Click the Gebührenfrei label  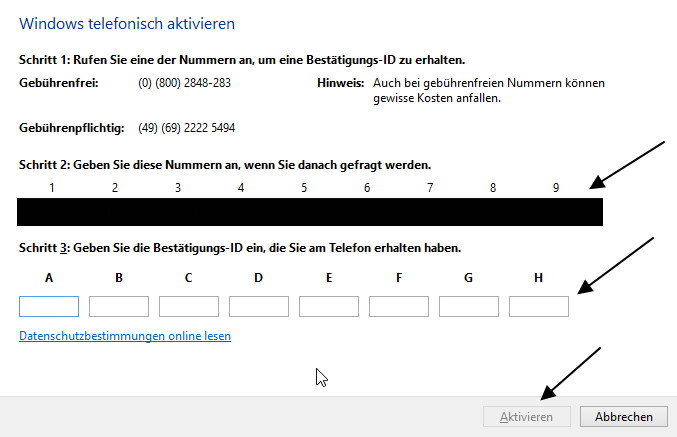(x=59, y=83)
